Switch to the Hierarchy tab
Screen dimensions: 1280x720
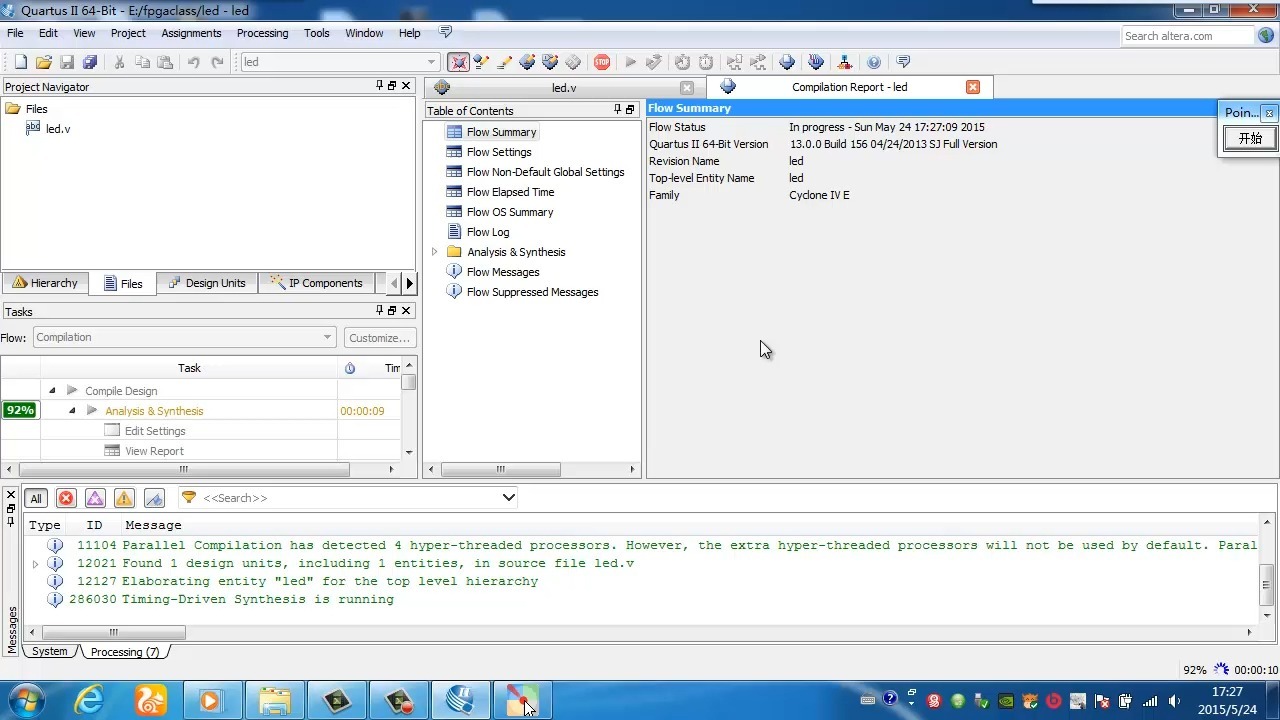tap(45, 283)
